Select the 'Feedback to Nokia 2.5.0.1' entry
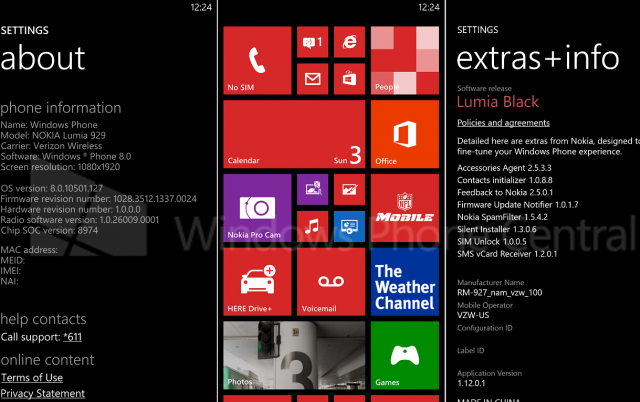Screen dimensions: 640x402 pyautogui.click(x=505, y=192)
